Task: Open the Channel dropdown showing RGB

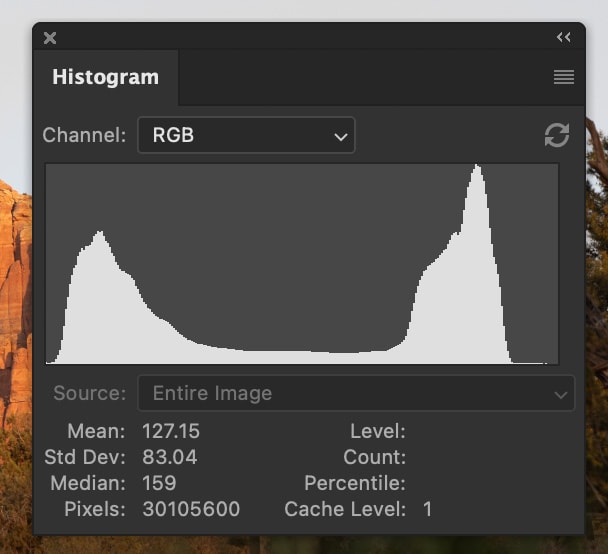Action: click(245, 135)
